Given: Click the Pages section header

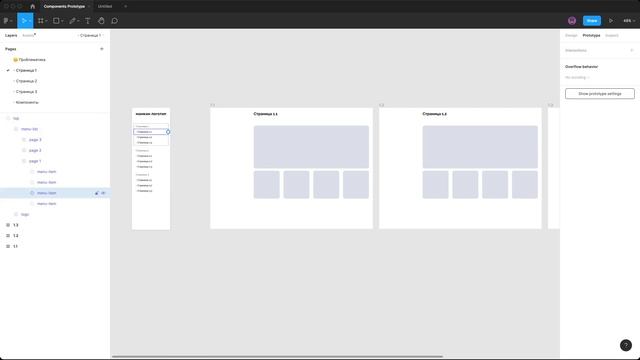Looking at the screenshot, I should 11,49.
